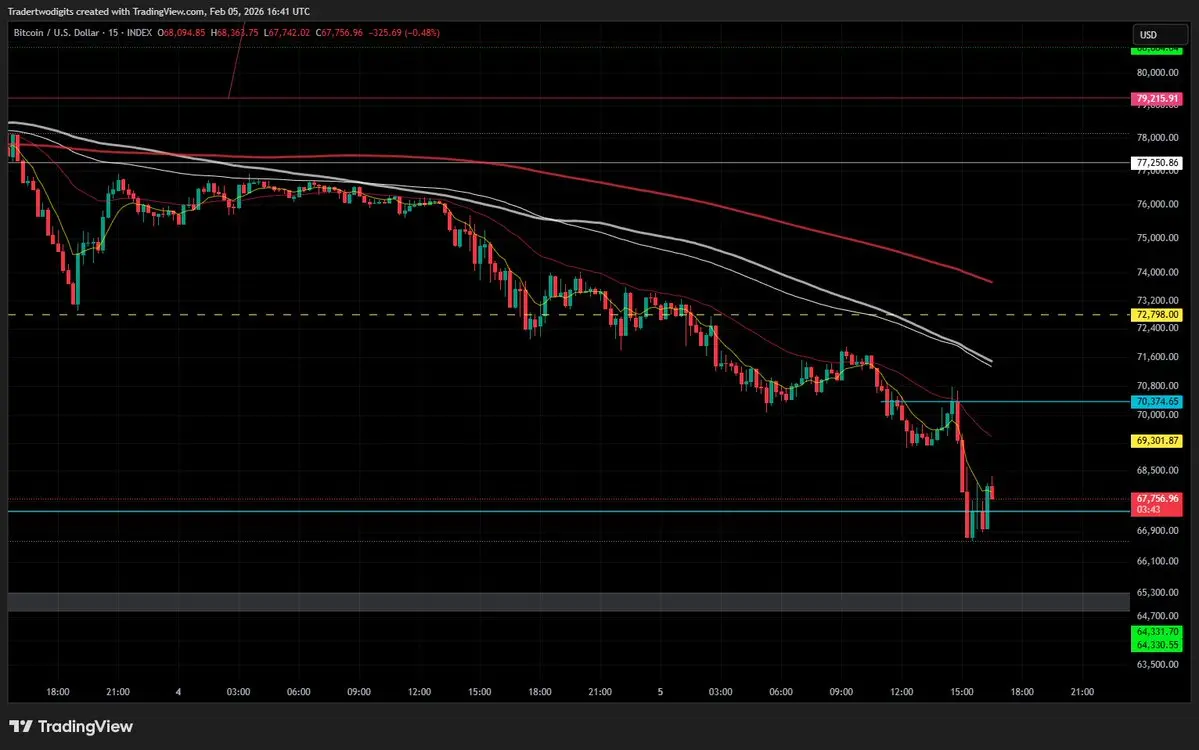Select the Bitcoin / U.S. Dollar symbol title
This screenshot has height=750, width=1199.
[57, 33]
